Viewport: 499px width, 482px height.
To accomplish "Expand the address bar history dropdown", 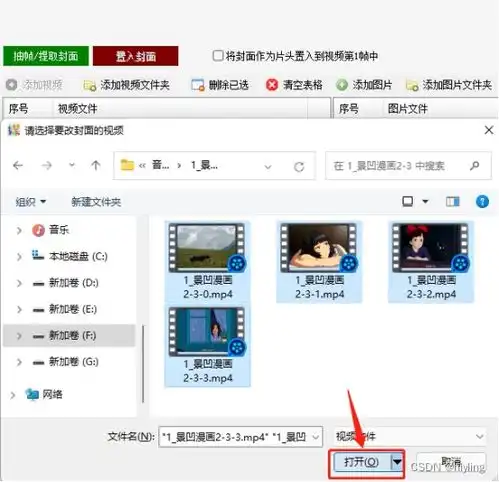I will (268, 166).
